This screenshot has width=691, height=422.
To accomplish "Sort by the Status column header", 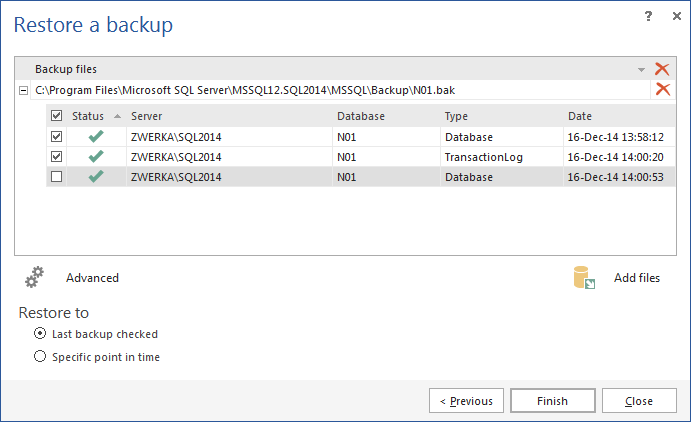I will [x=90, y=116].
